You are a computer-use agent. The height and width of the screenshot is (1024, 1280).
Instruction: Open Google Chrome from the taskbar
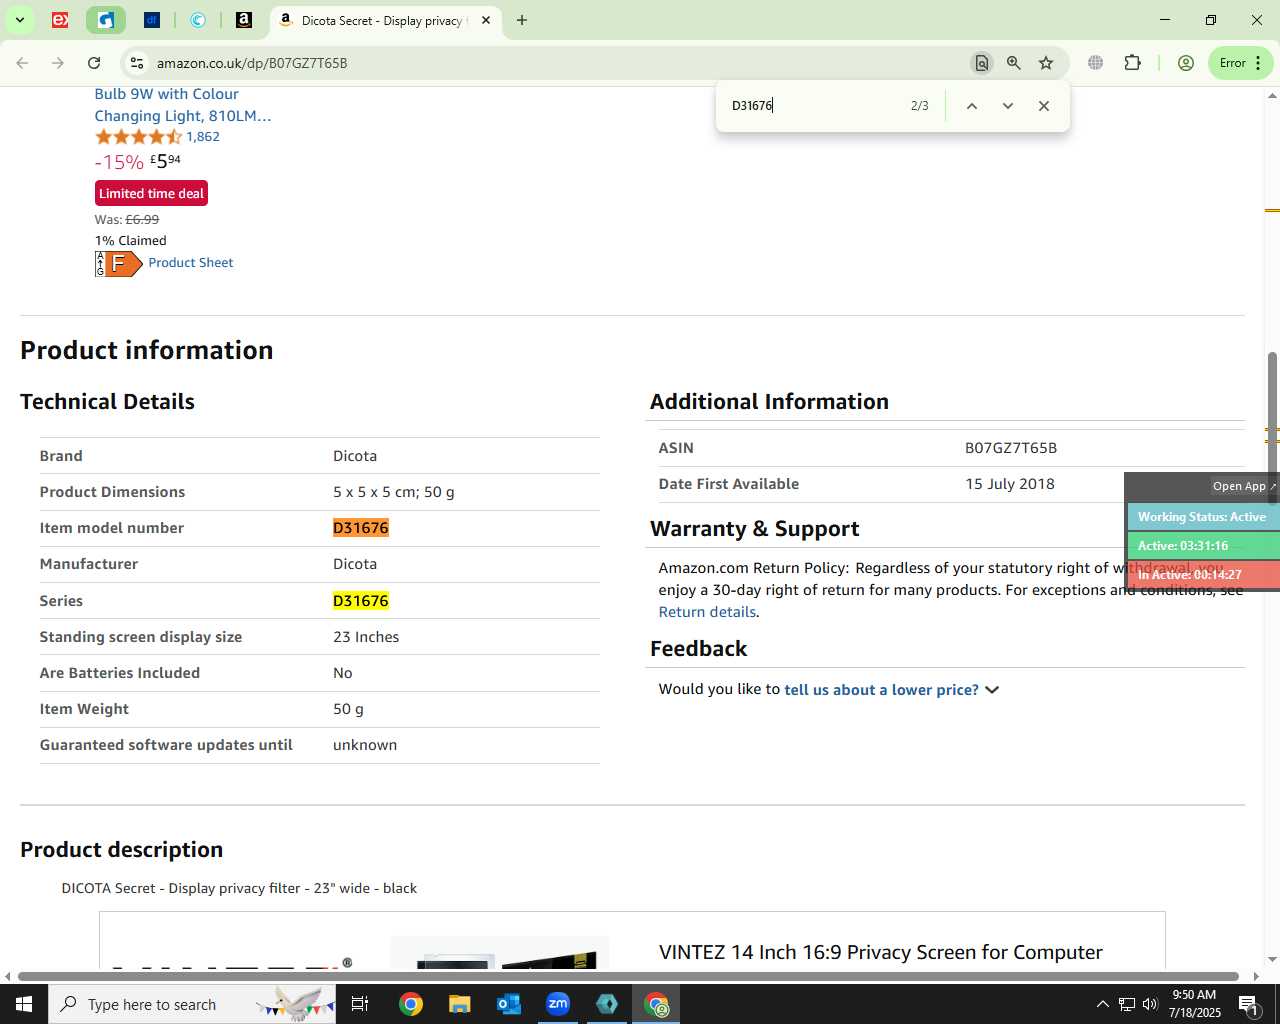coord(411,1004)
